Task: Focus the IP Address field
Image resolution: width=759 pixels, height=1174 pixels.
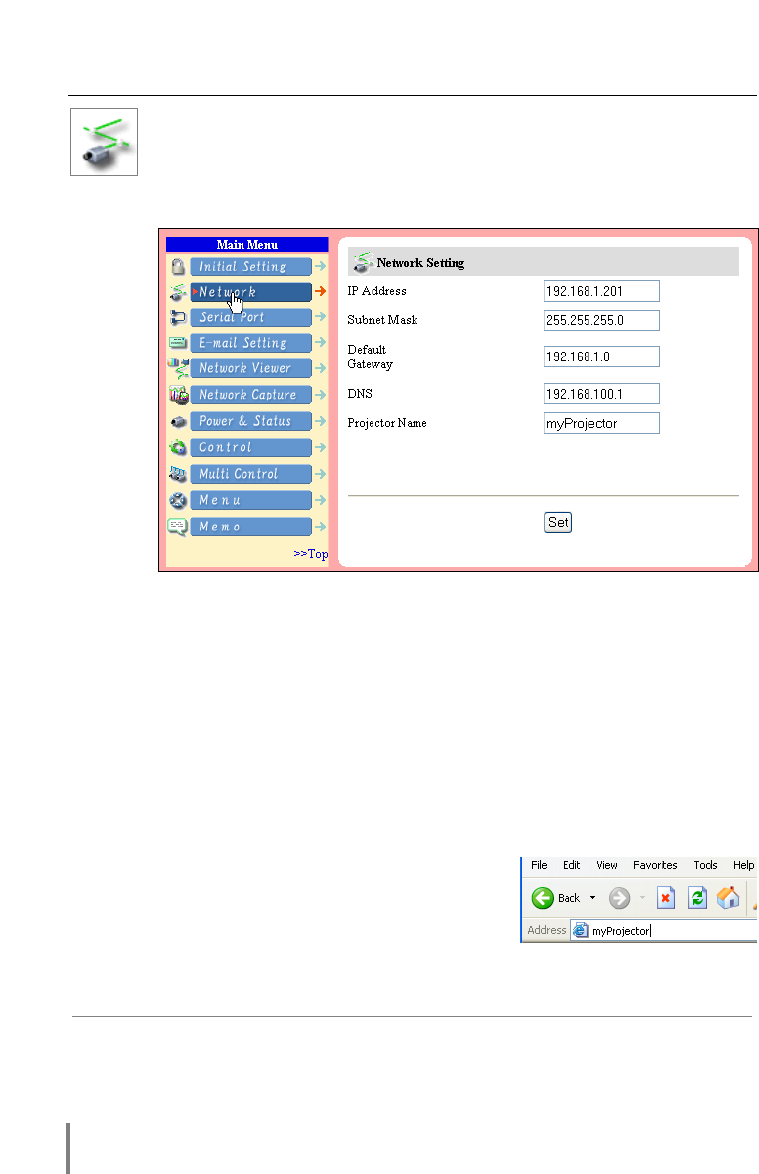Action: coord(602,291)
